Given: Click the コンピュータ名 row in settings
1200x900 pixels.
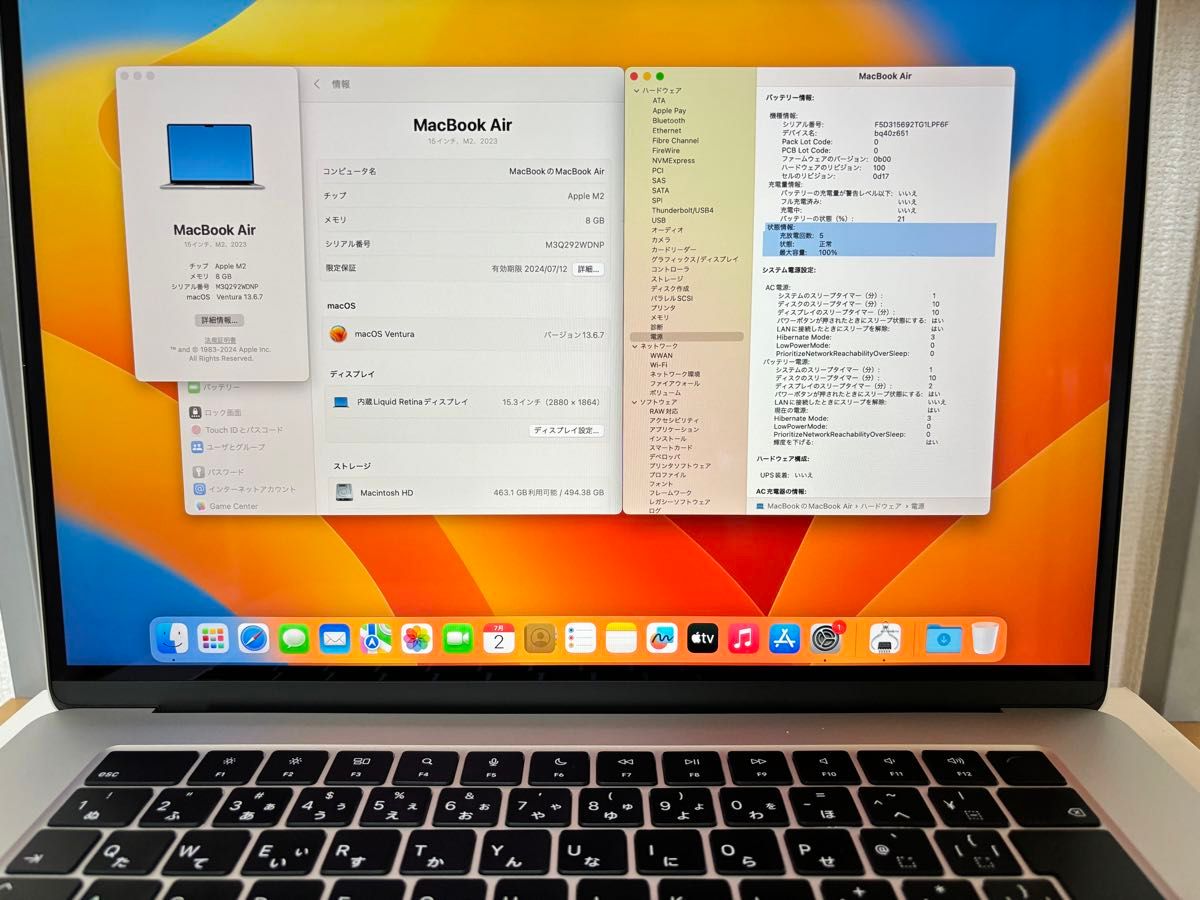Looking at the screenshot, I should [x=464, y=171].
